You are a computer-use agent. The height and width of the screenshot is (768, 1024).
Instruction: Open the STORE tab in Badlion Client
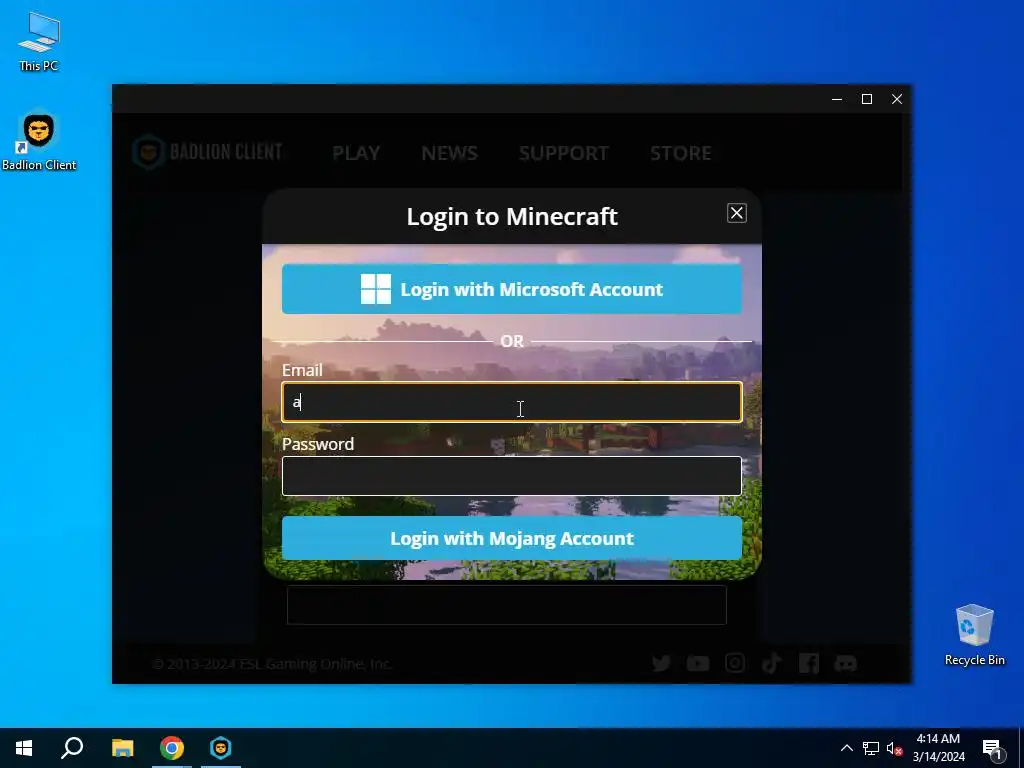pos(680,153)
